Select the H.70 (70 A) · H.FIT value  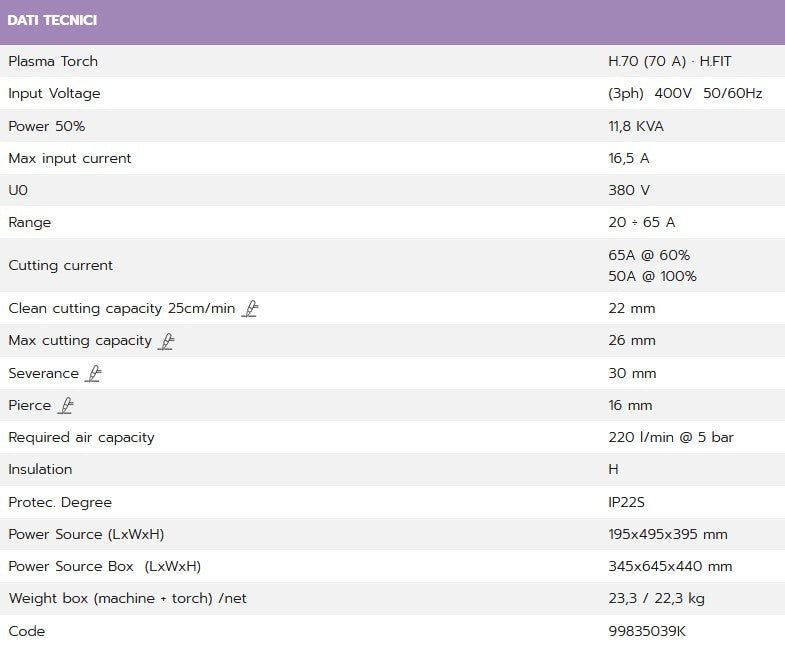(x=669, y=61)
